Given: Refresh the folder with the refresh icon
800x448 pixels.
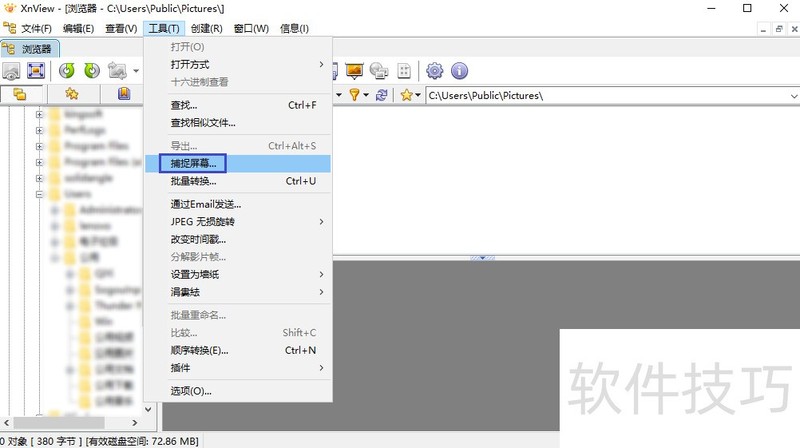Looking at the screenshot, I should [x=381, y=94].
